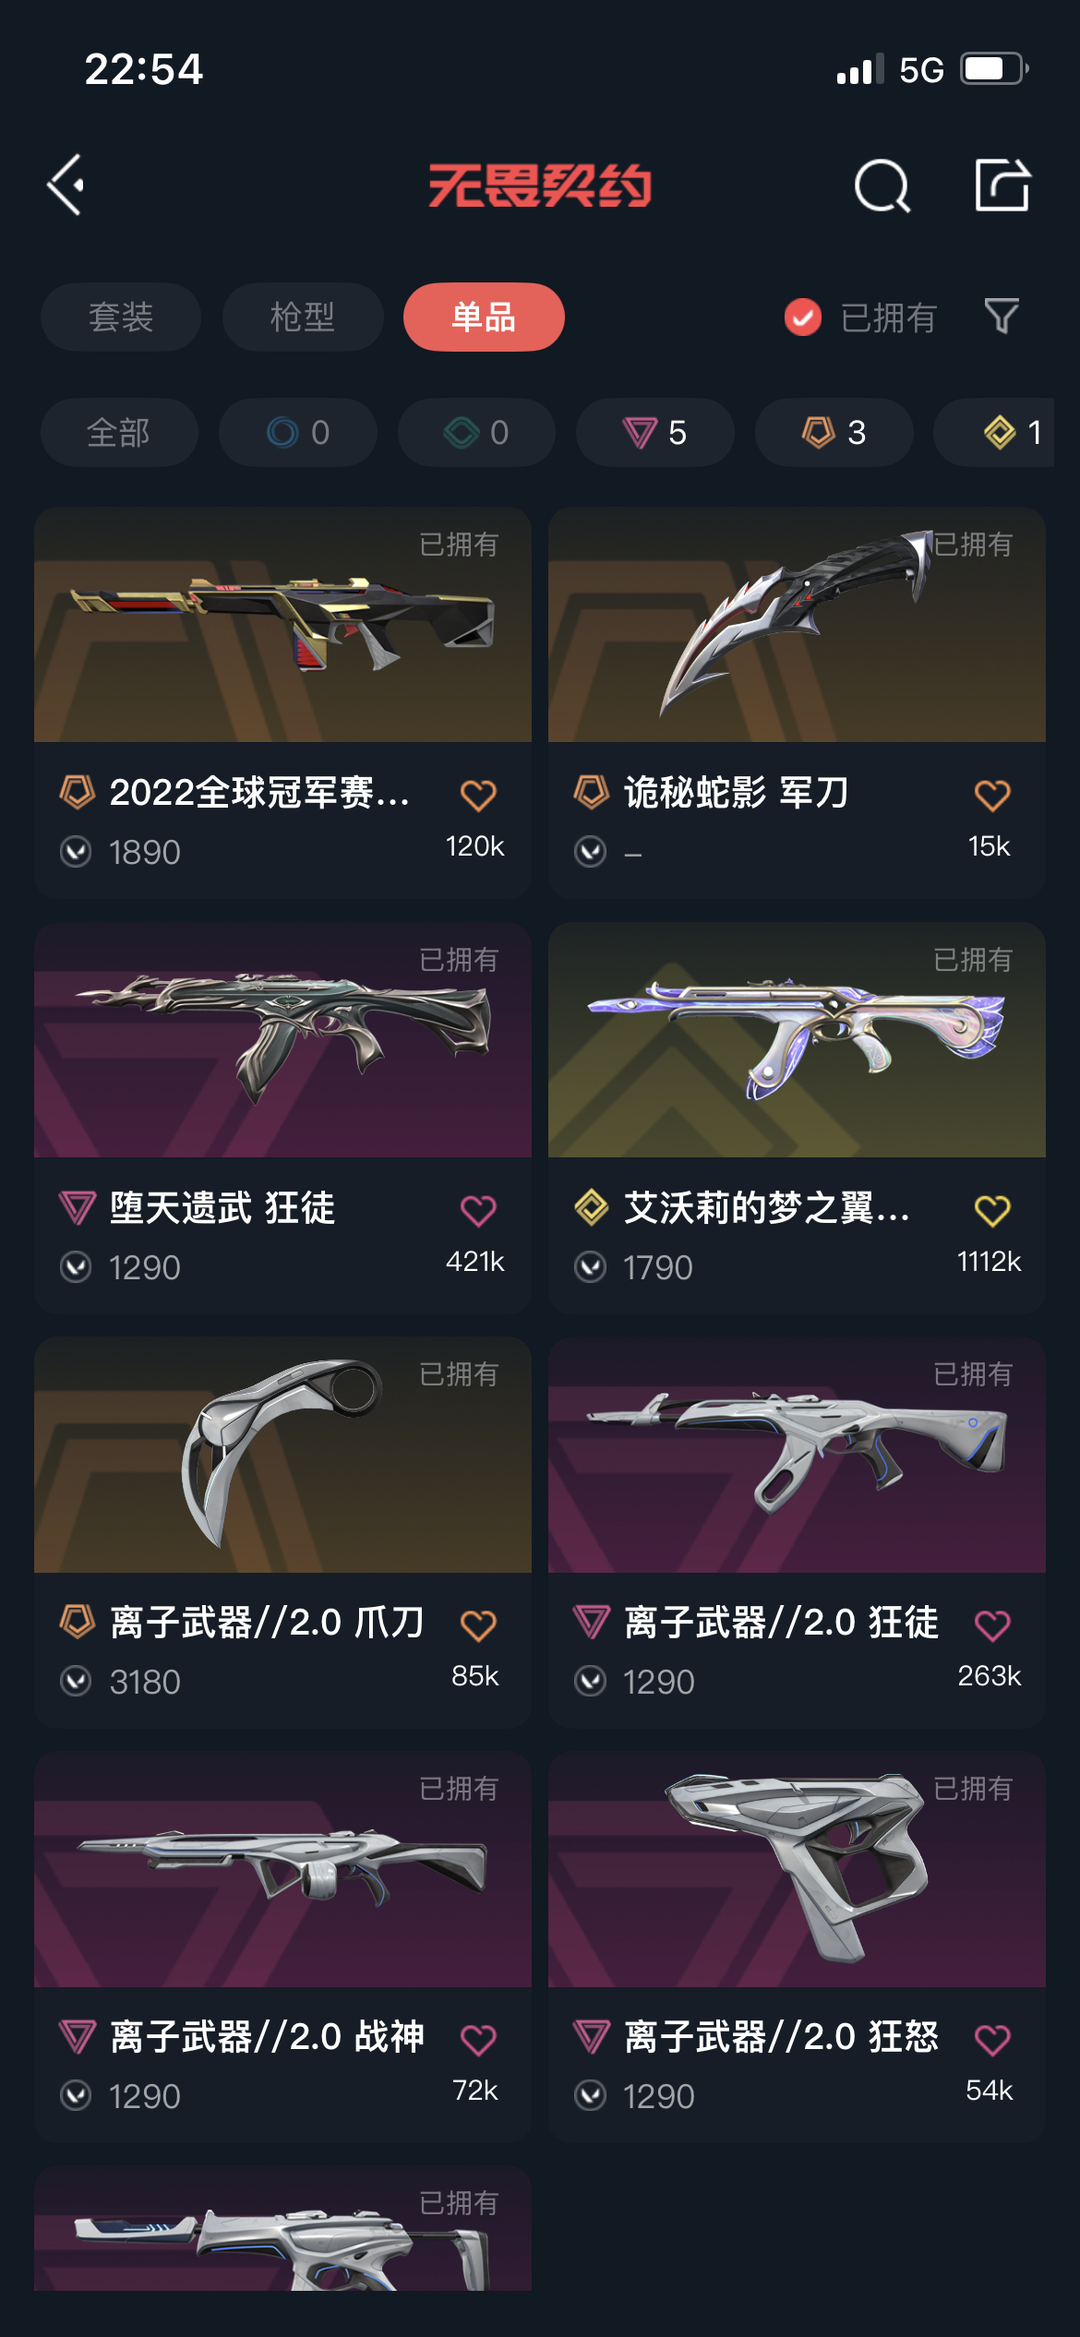The width and height of the screenshot is (1080, 2337).
Task: Switch to the 套装 tab
Action: [x=121, y=317]
